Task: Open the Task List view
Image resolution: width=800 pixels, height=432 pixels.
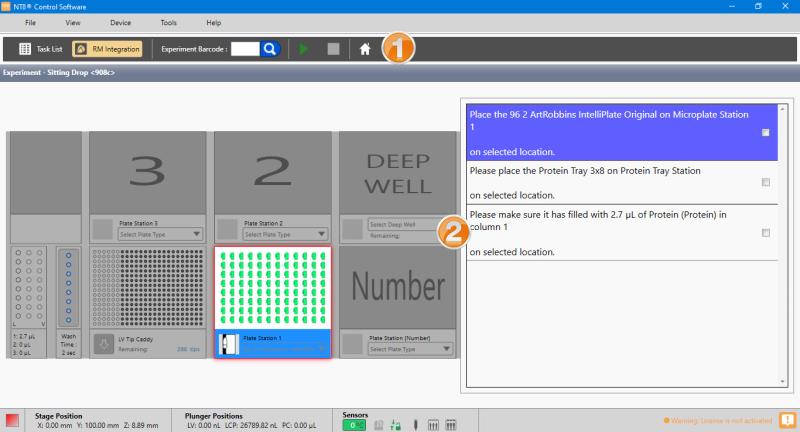Action: pyautogui.click(x=41, y=48)
